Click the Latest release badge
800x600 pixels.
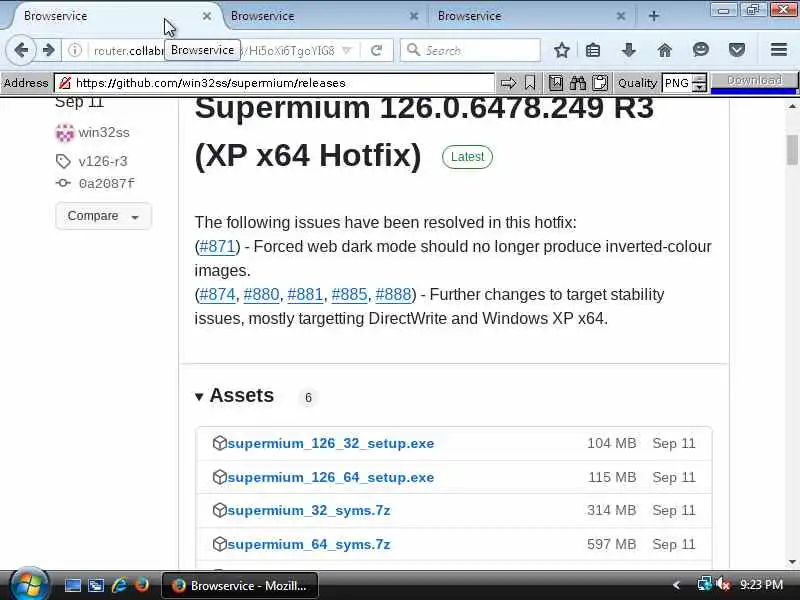coord(467,157)
